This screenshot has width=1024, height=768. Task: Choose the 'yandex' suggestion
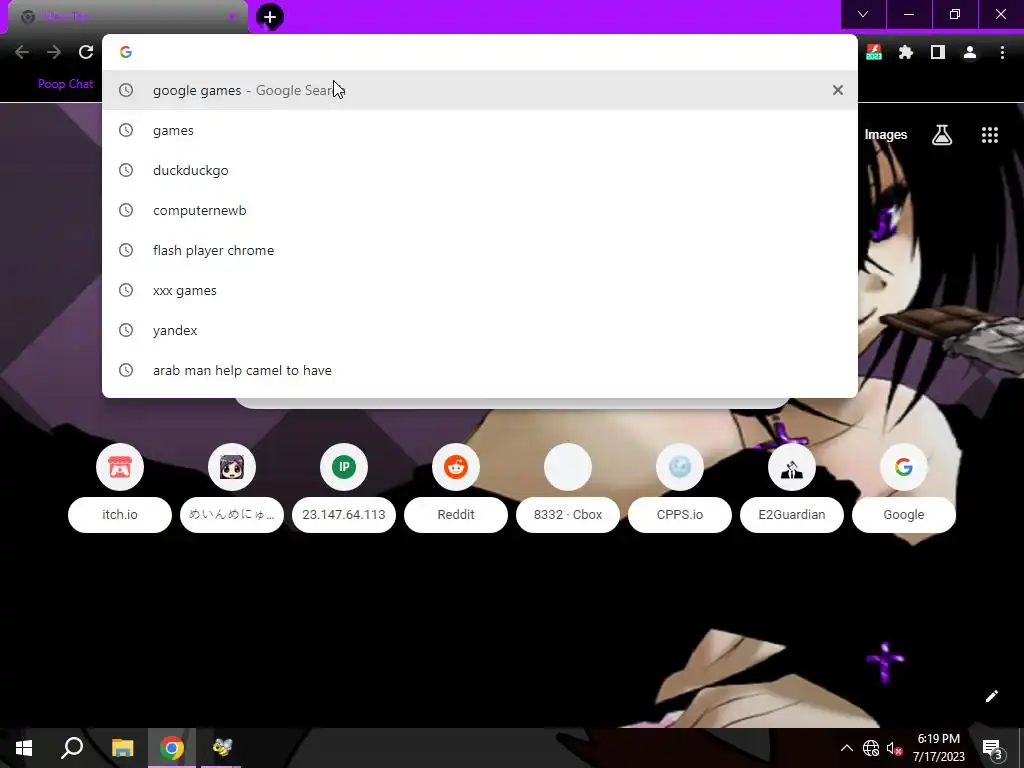[479, 330]
